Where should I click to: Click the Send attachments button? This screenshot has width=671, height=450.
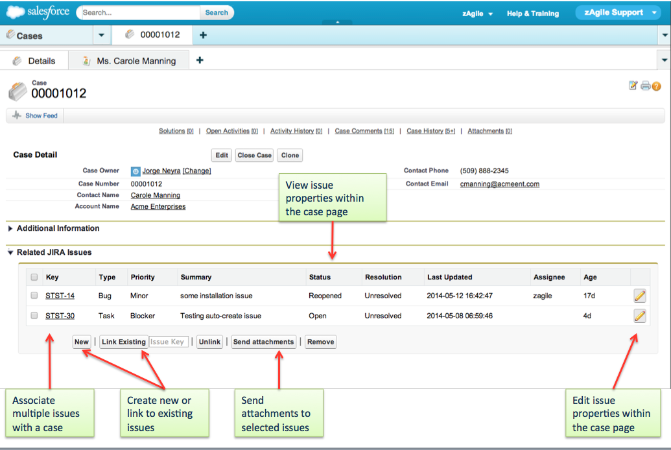pos(264,342)
